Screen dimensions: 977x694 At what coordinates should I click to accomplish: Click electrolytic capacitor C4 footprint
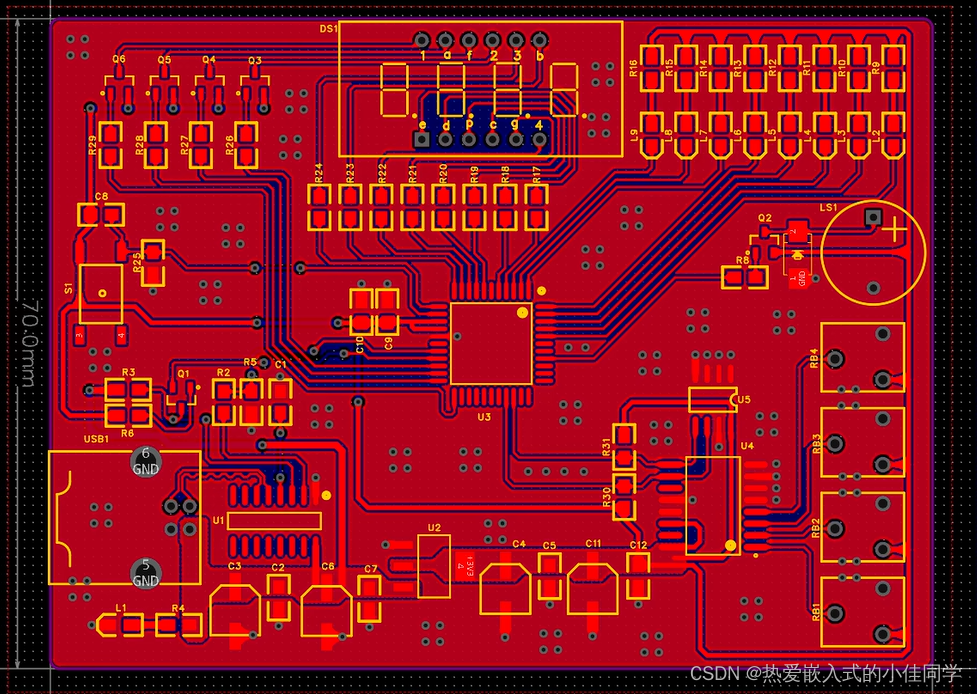tap(505, 592)
